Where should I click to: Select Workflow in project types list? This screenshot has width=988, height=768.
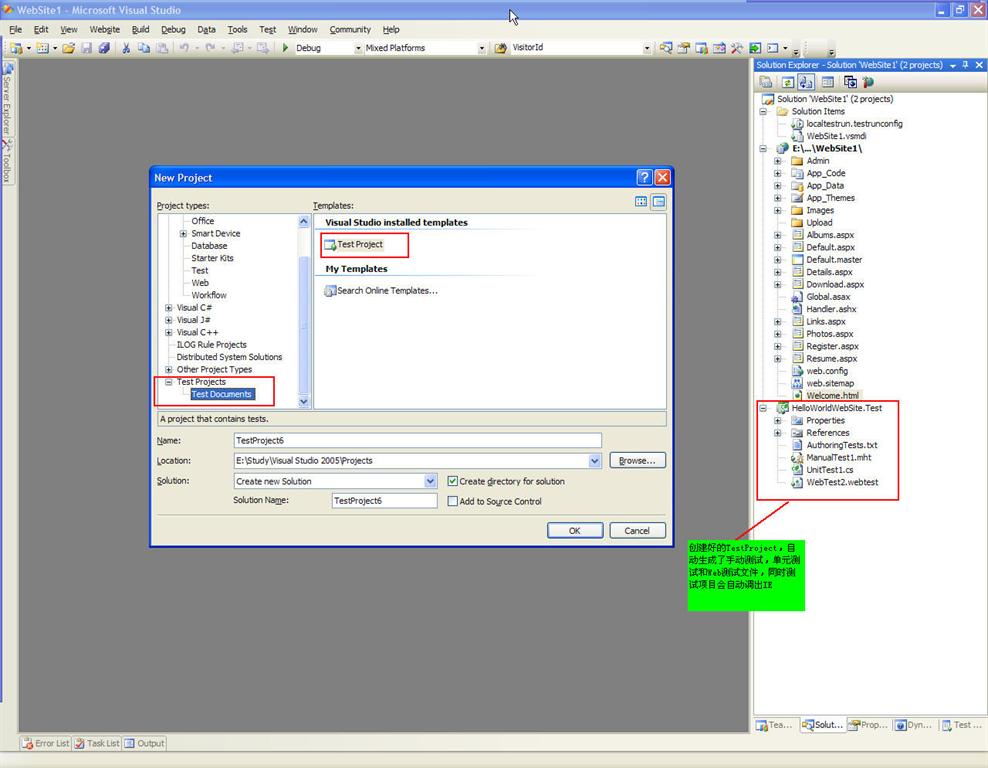tap(209, 295)
